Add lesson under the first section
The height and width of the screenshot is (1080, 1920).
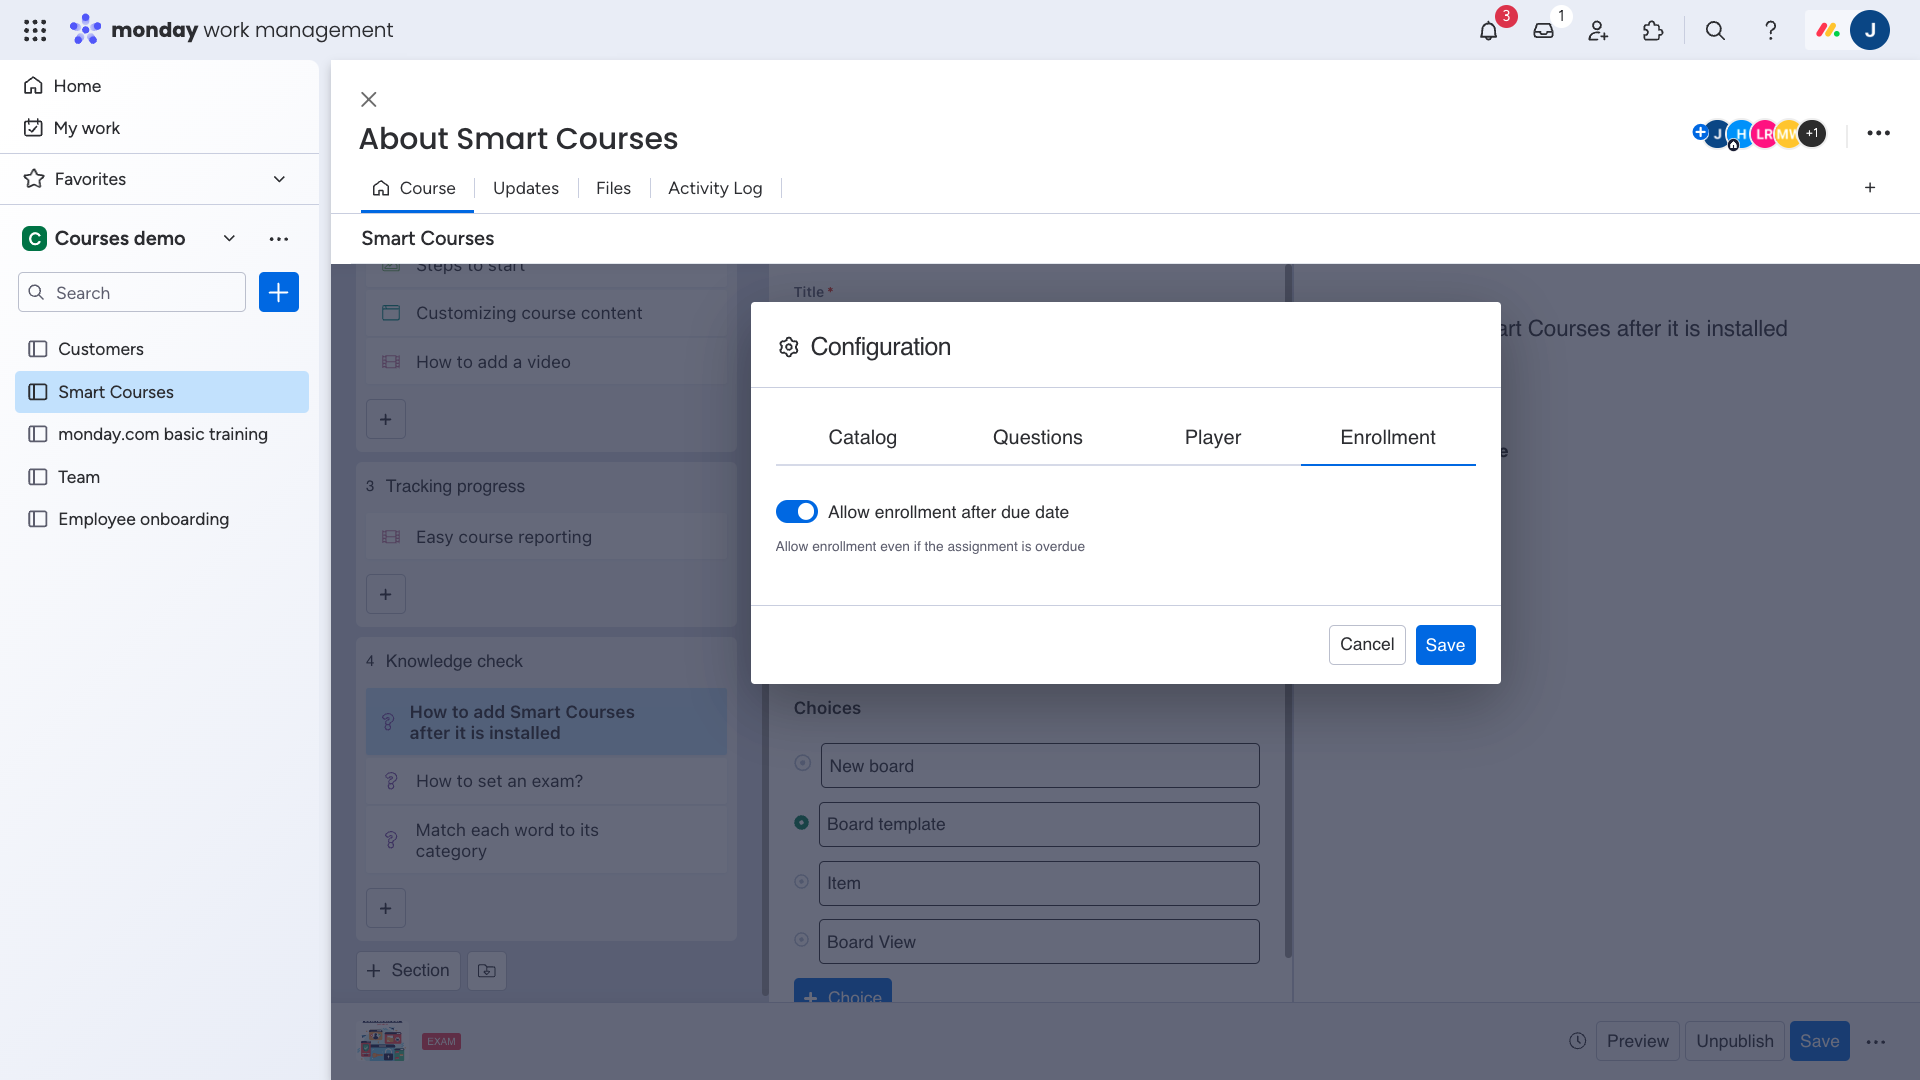coord(386,419)
